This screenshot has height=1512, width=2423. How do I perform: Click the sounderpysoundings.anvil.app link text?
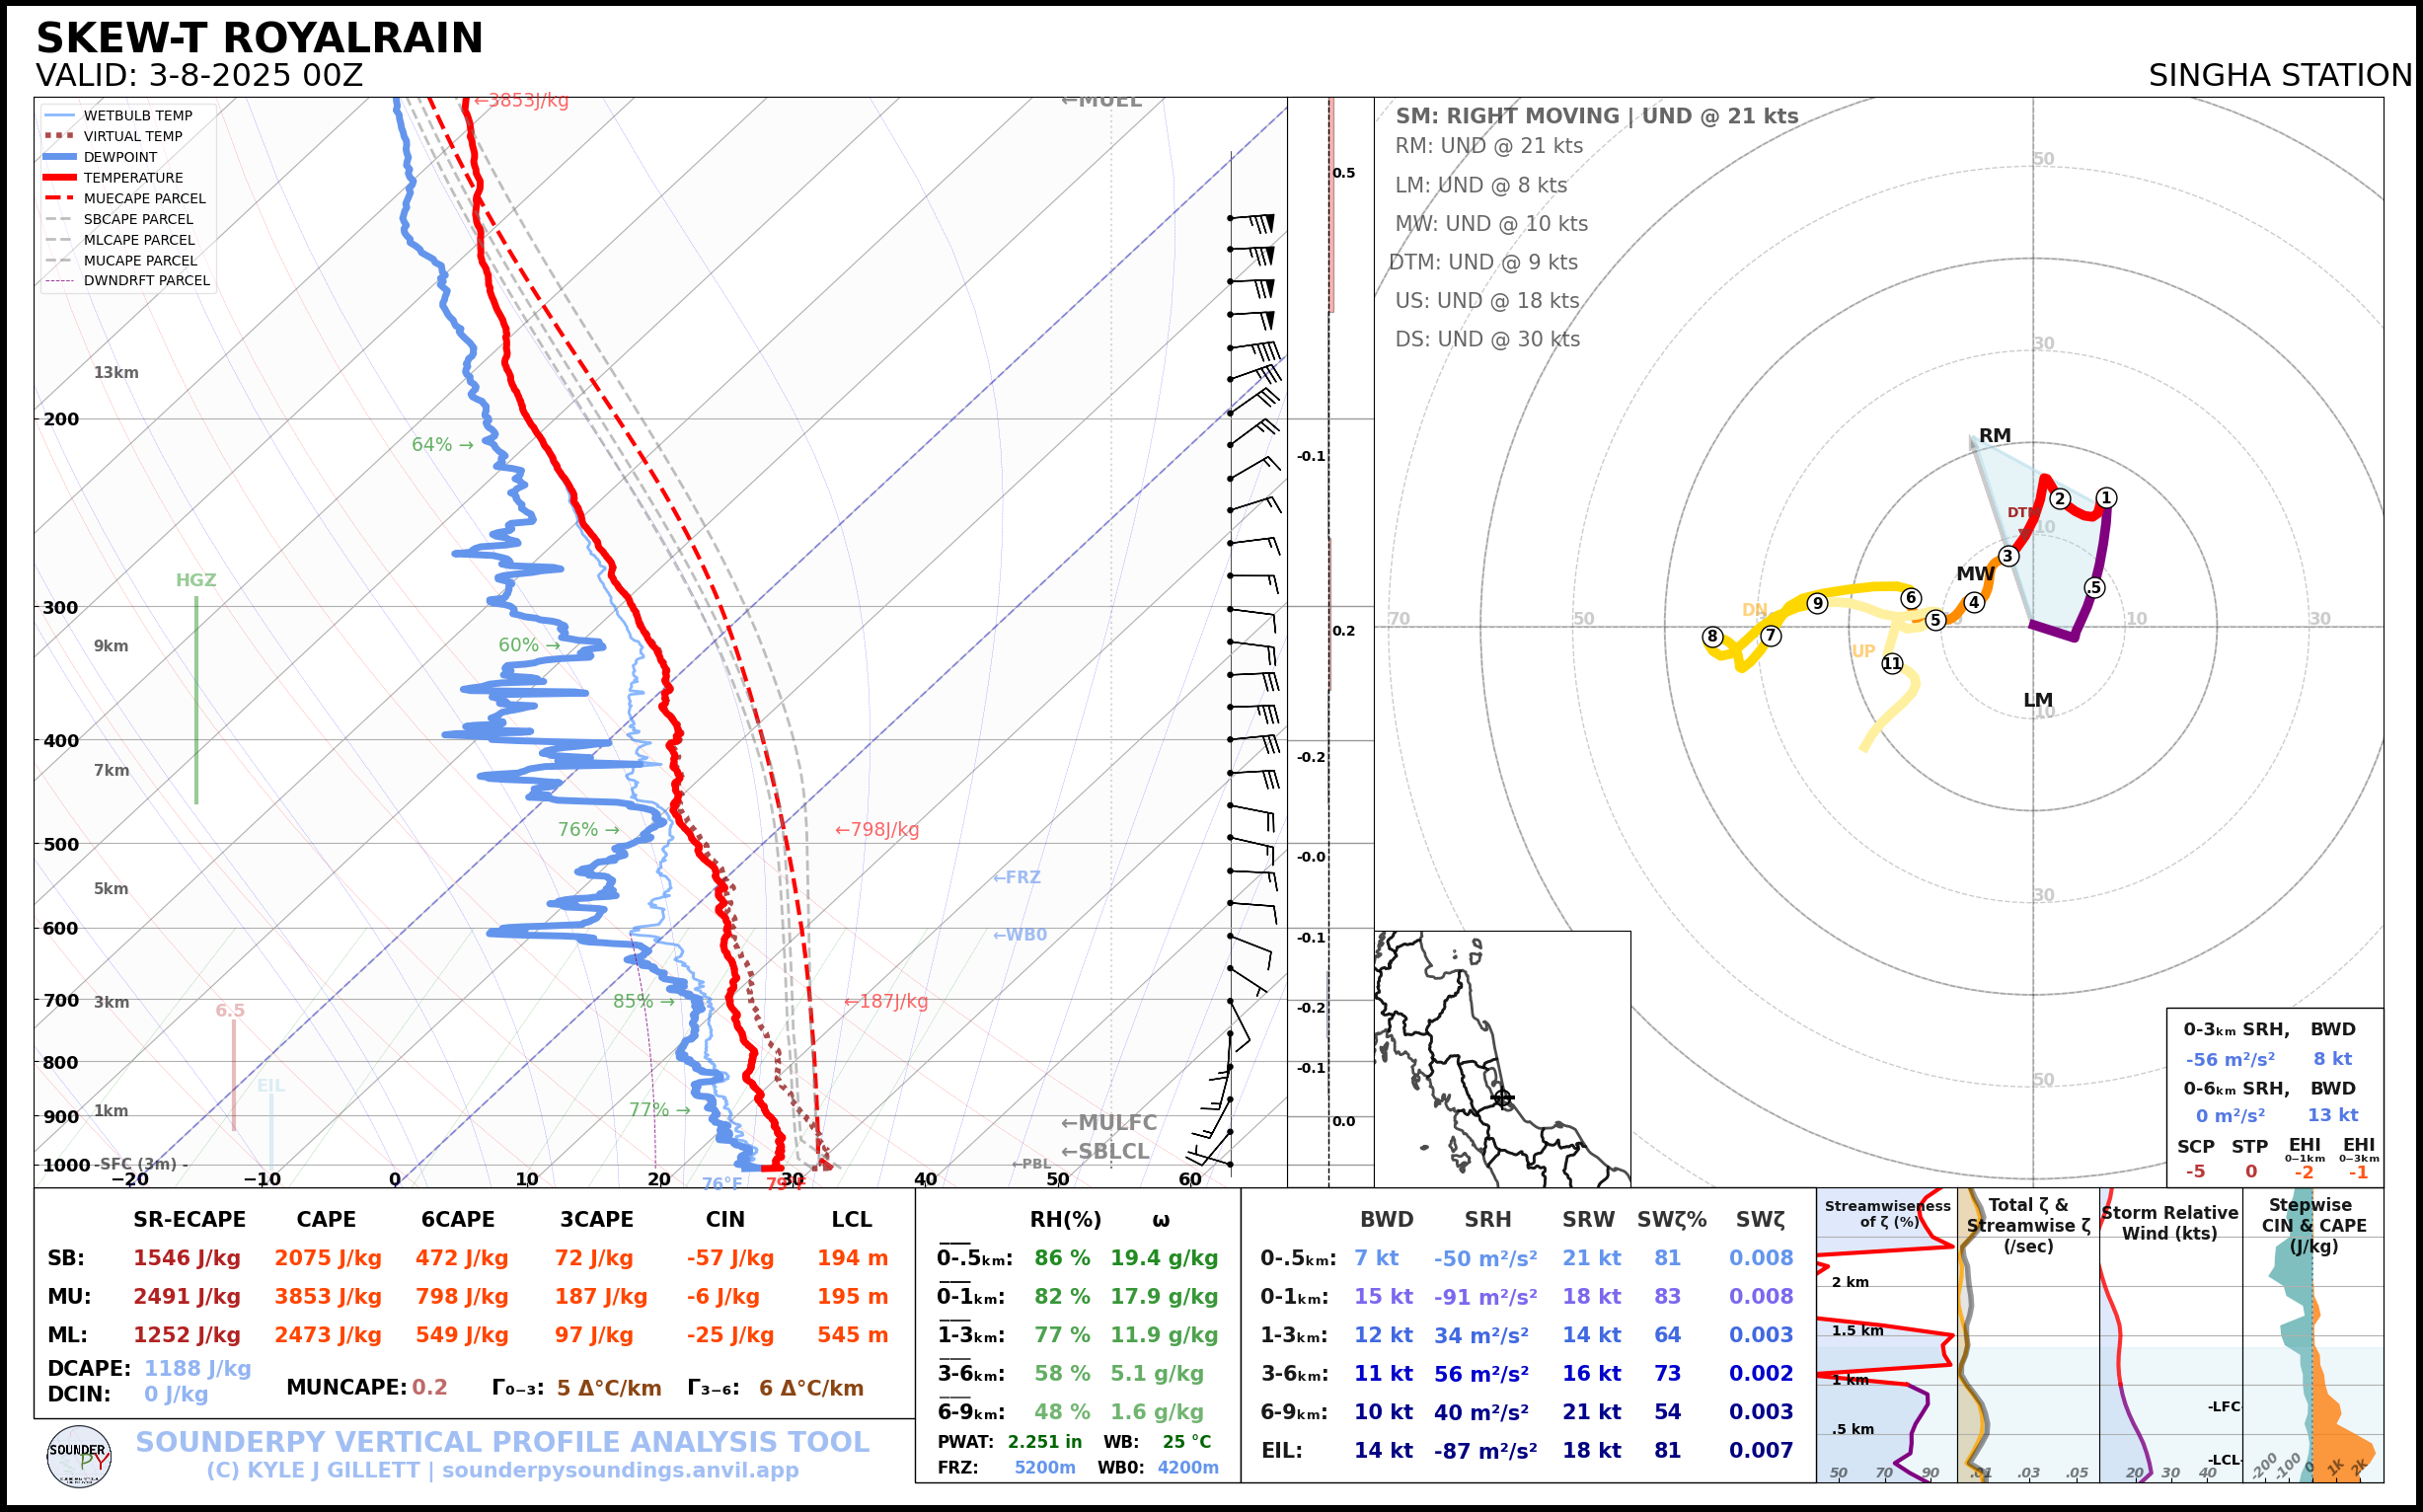[x=620, y=1471]
